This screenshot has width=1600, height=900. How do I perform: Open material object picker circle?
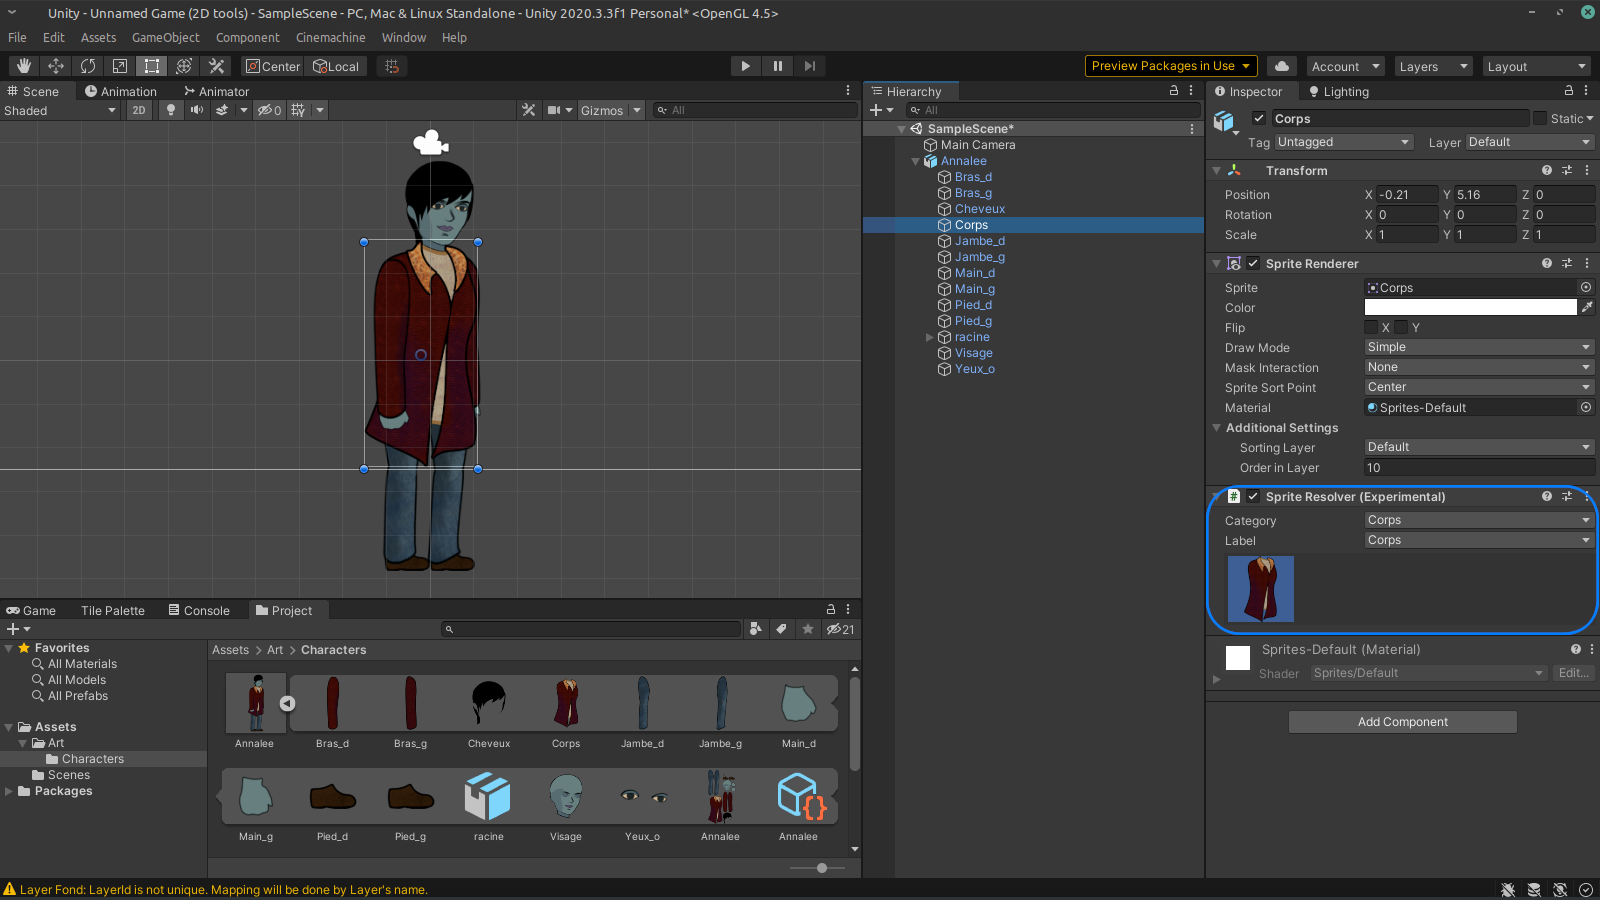click(1586, 407)
